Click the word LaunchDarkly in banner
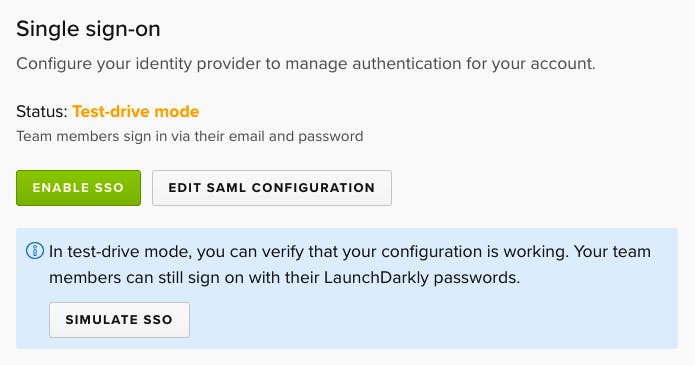 376,278
